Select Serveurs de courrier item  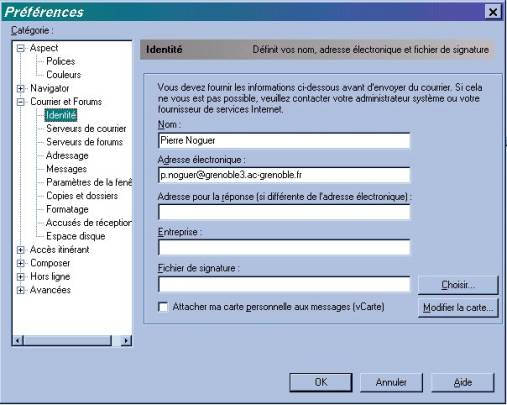point(86,129)
